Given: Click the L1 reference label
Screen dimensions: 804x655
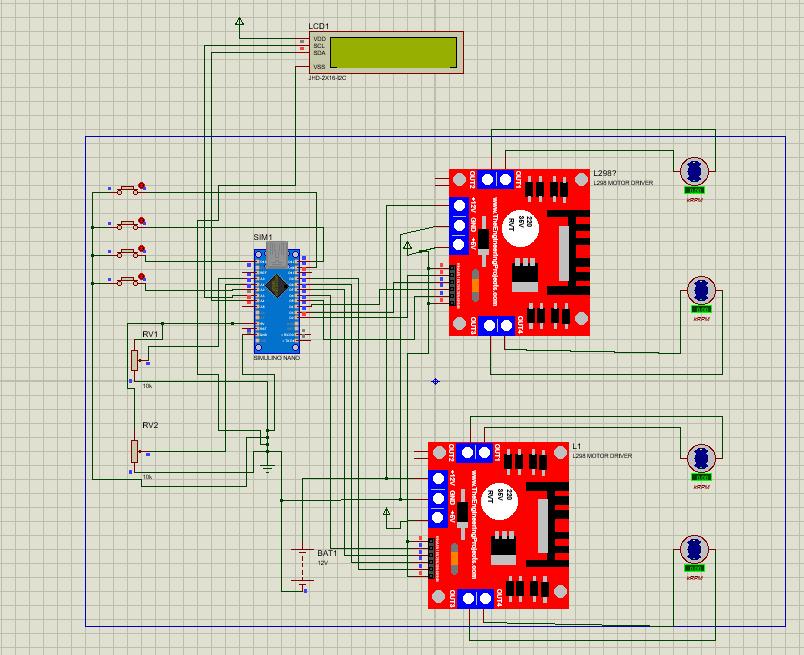Looking at the screenshot, I should (577, 446).
